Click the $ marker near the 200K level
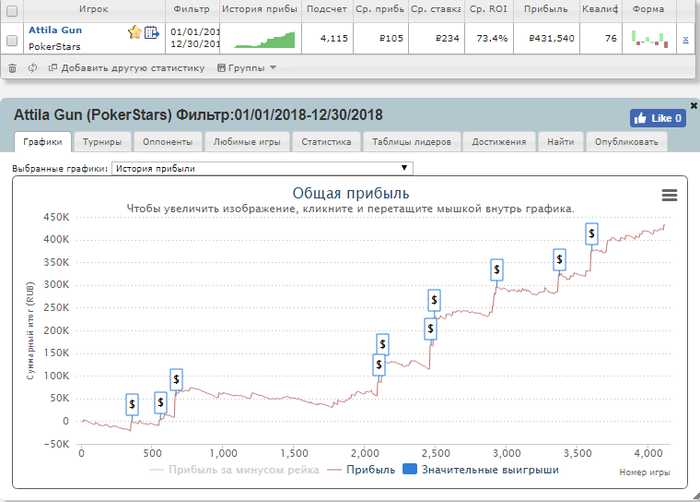The width and height of the screenshot is (700, 502). [430, 329]
